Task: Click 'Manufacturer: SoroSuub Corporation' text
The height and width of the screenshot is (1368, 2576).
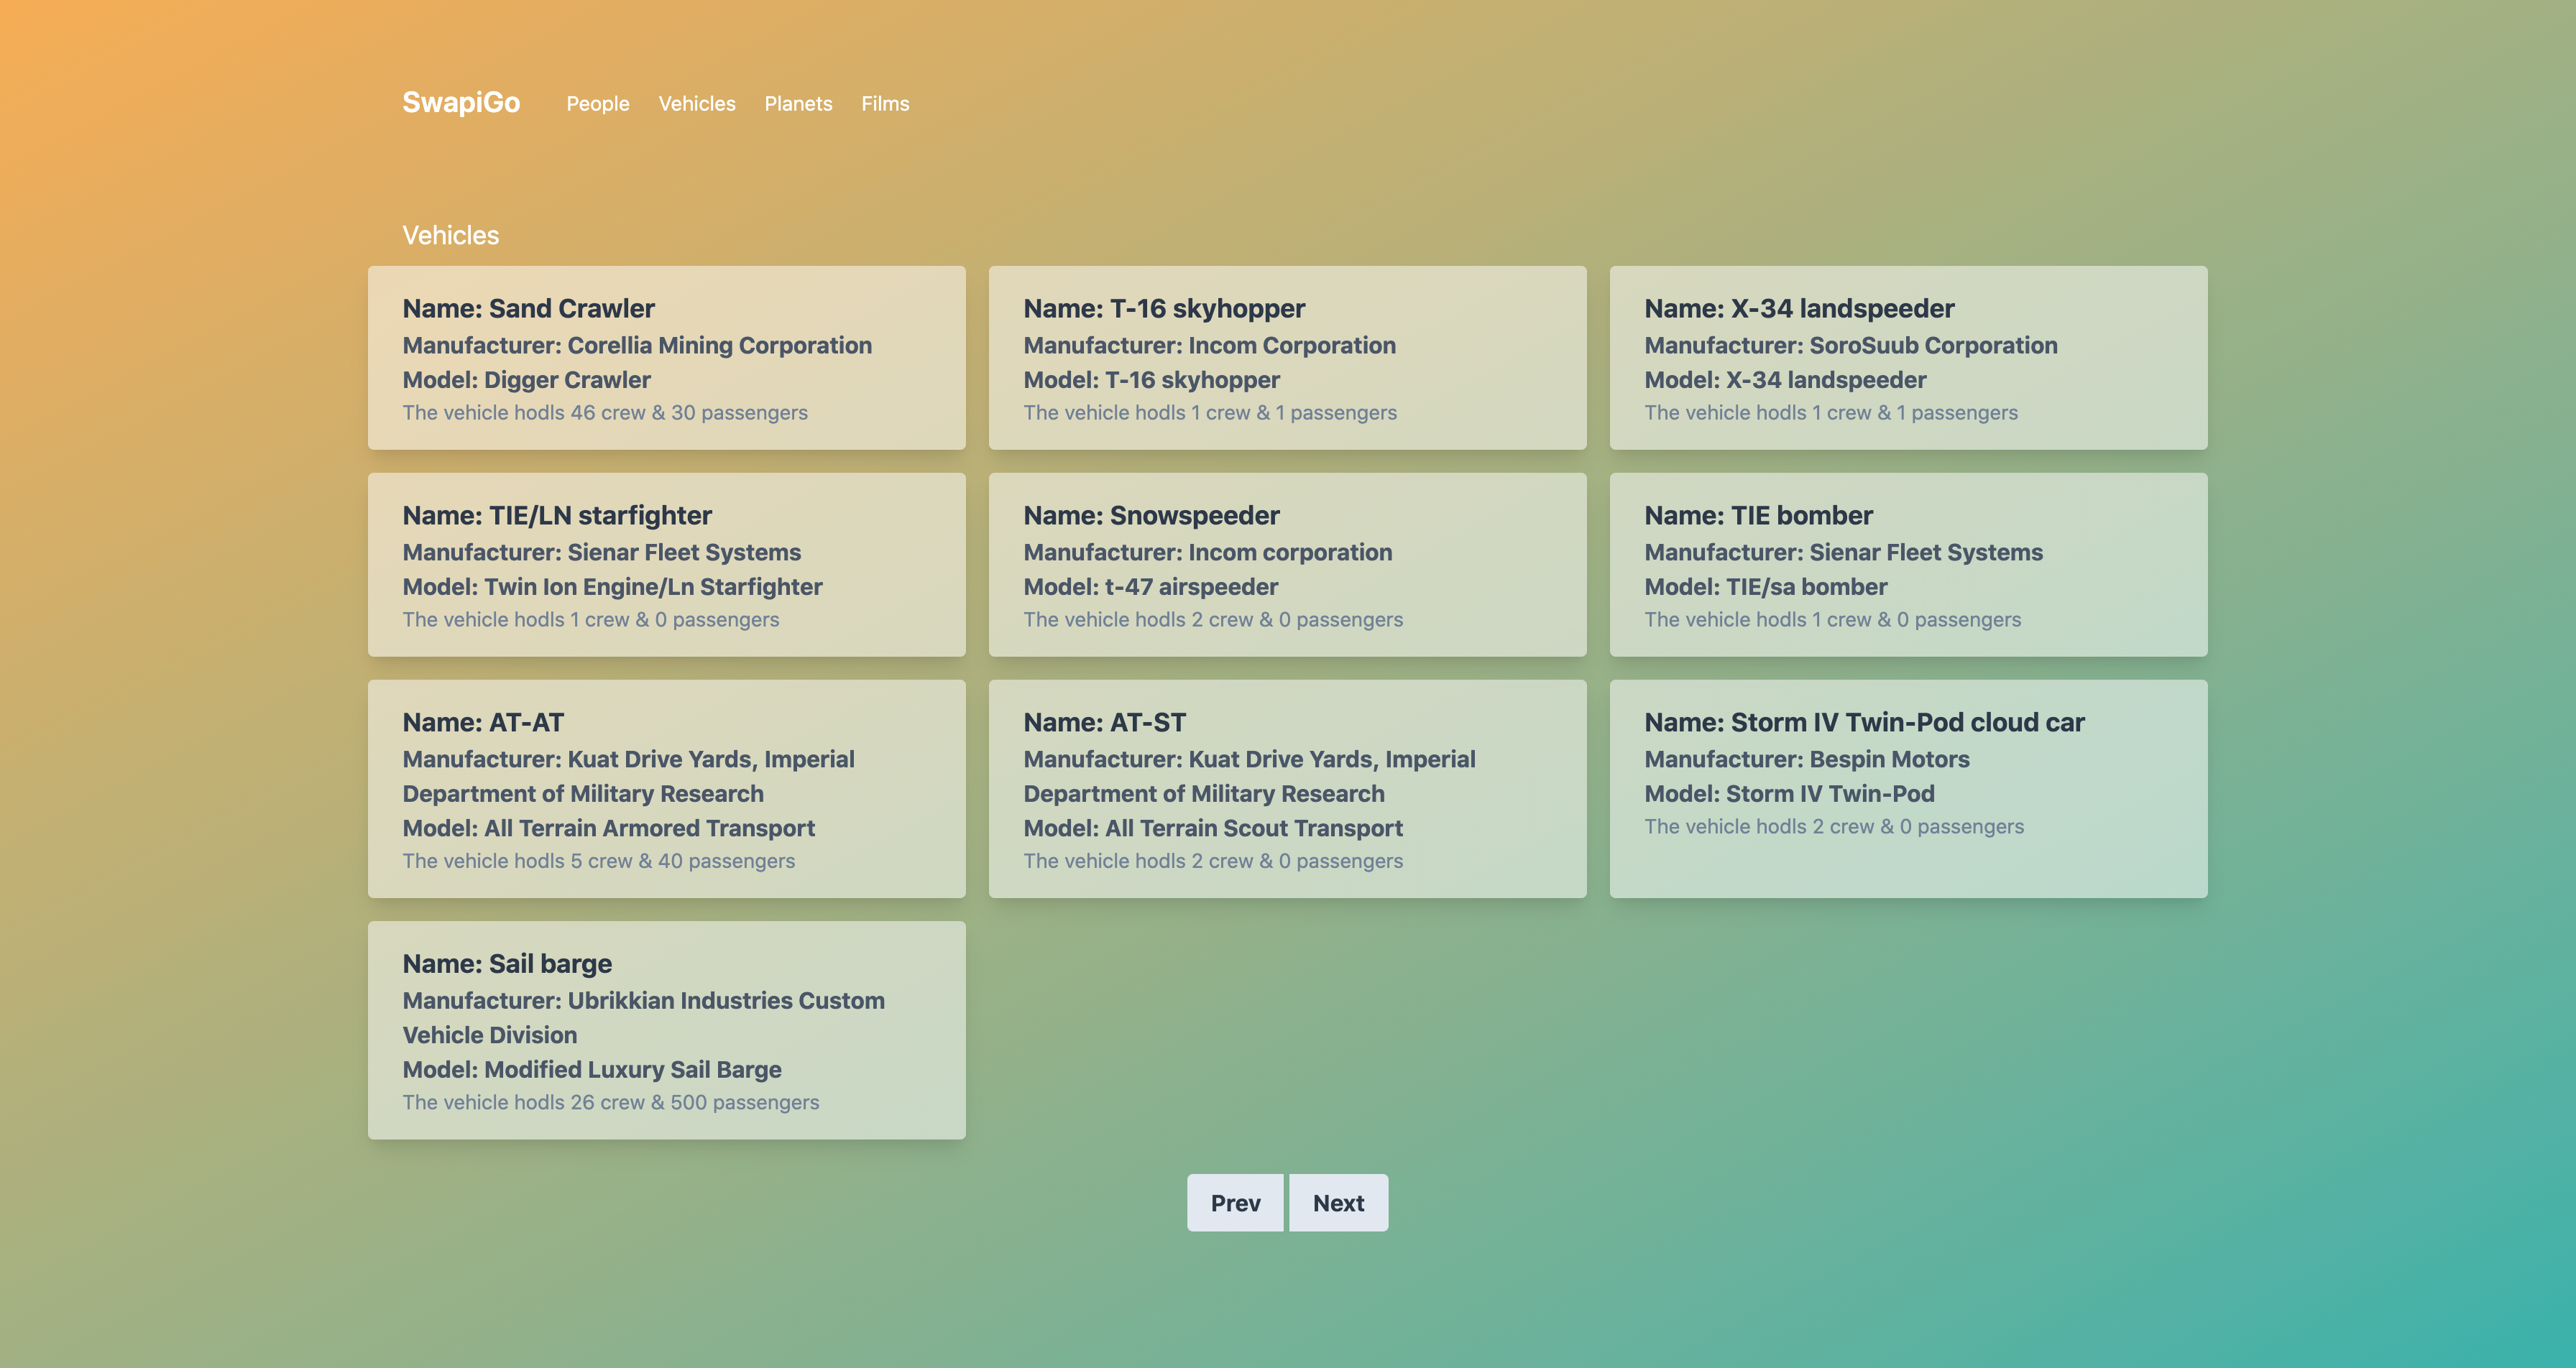Action: click(x=1851, y=345)
